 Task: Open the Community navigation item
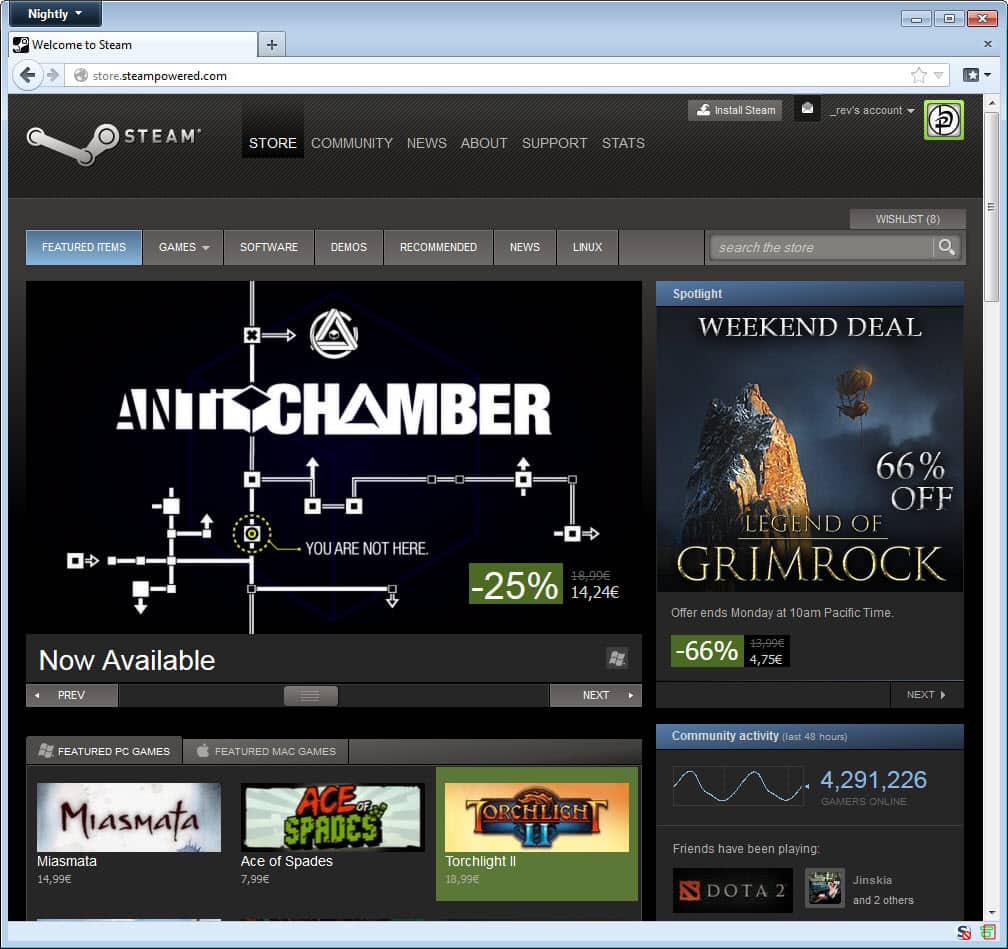(x=351, y=143)
